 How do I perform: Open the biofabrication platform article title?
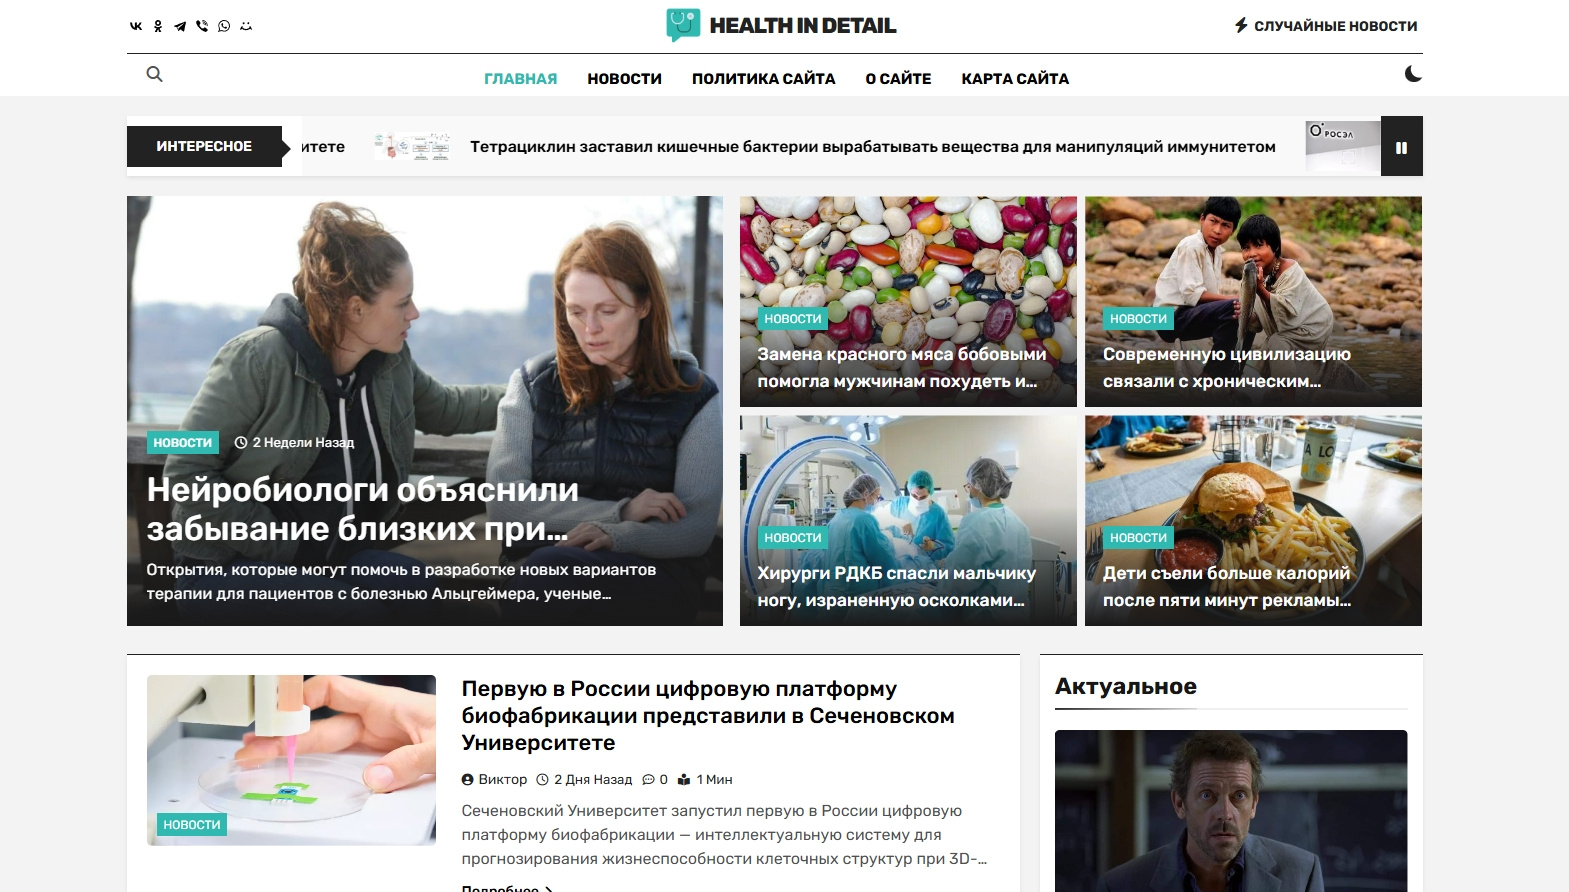(x=708, y=716)
